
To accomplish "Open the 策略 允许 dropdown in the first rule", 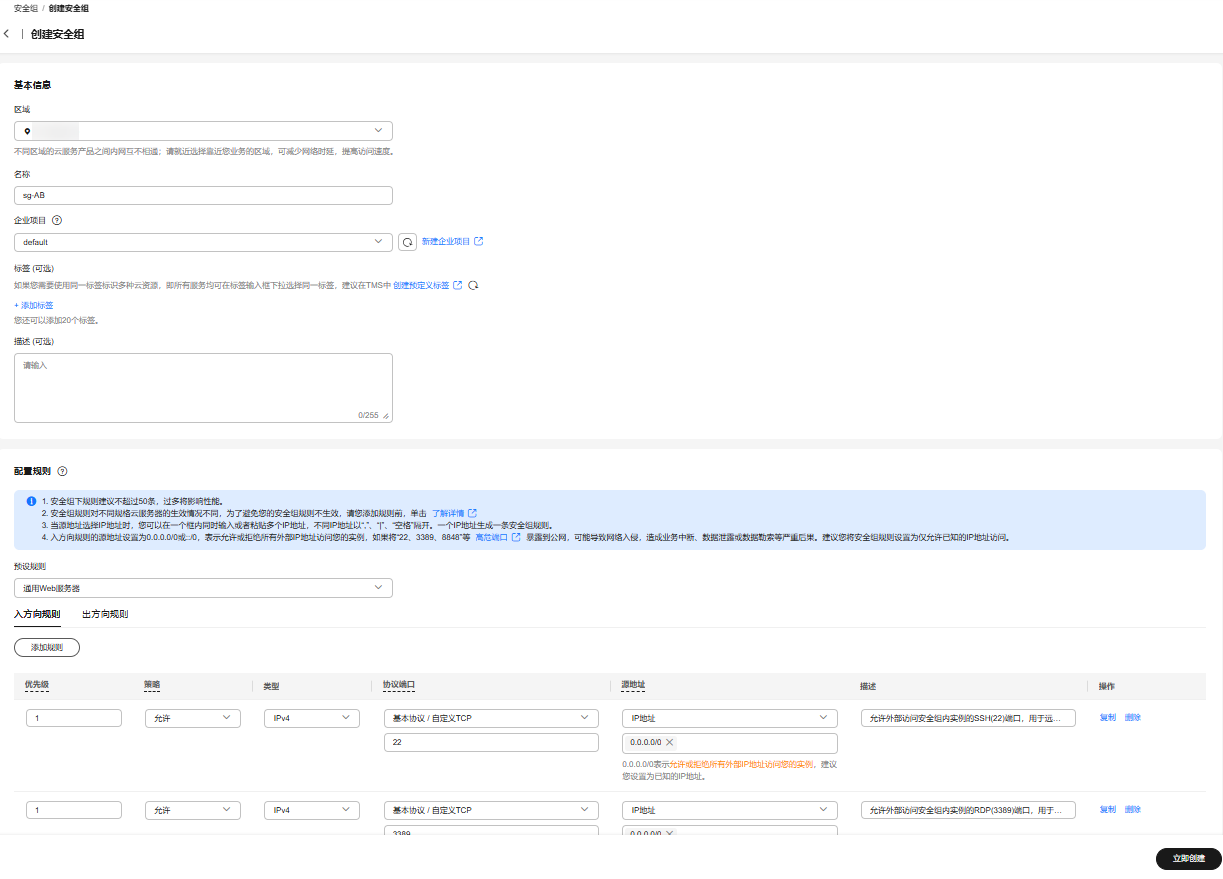I will 227,718.
